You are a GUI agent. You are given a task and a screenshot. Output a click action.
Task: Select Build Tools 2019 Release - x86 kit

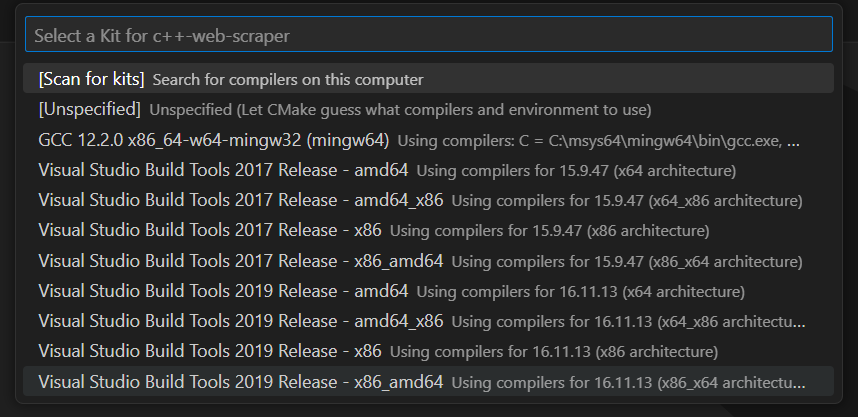click(210, 352)
